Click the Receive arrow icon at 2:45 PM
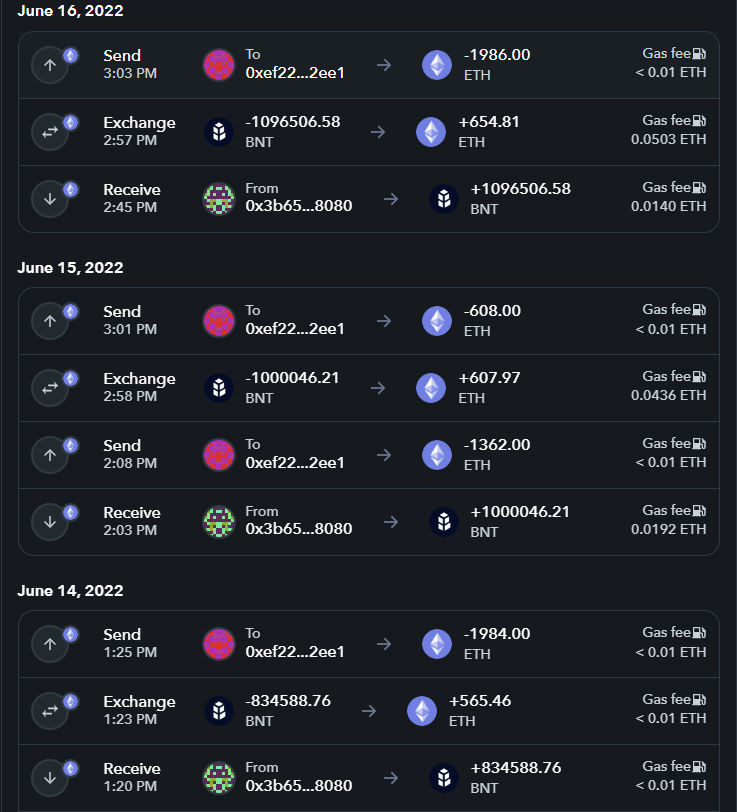Image resolution: width=737 pixels, height=812 pixels. [50, 199]
